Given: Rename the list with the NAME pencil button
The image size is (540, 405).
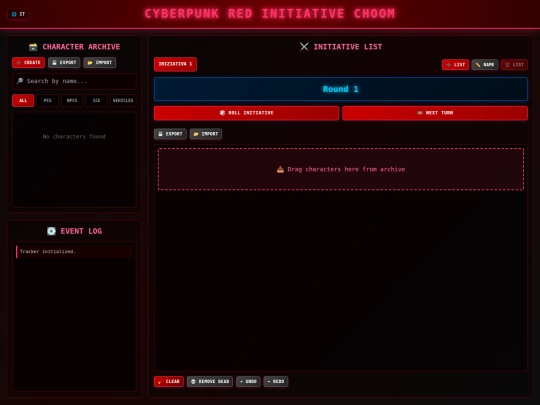Looking at the screenshot, I should pos(485,64).
